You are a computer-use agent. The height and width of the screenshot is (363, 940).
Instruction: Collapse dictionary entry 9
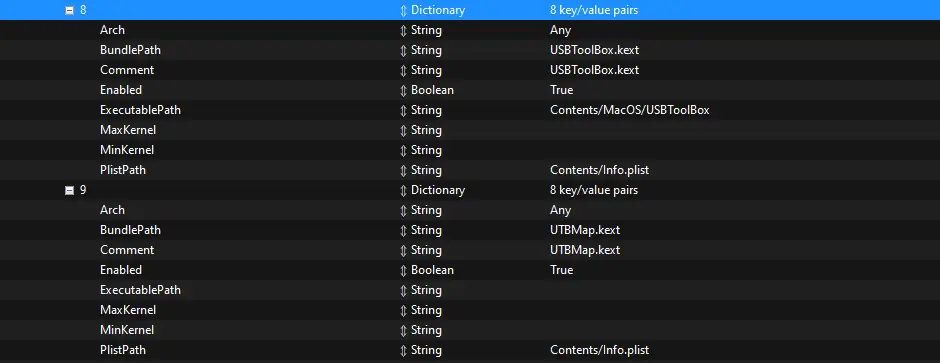coord(70,190)
